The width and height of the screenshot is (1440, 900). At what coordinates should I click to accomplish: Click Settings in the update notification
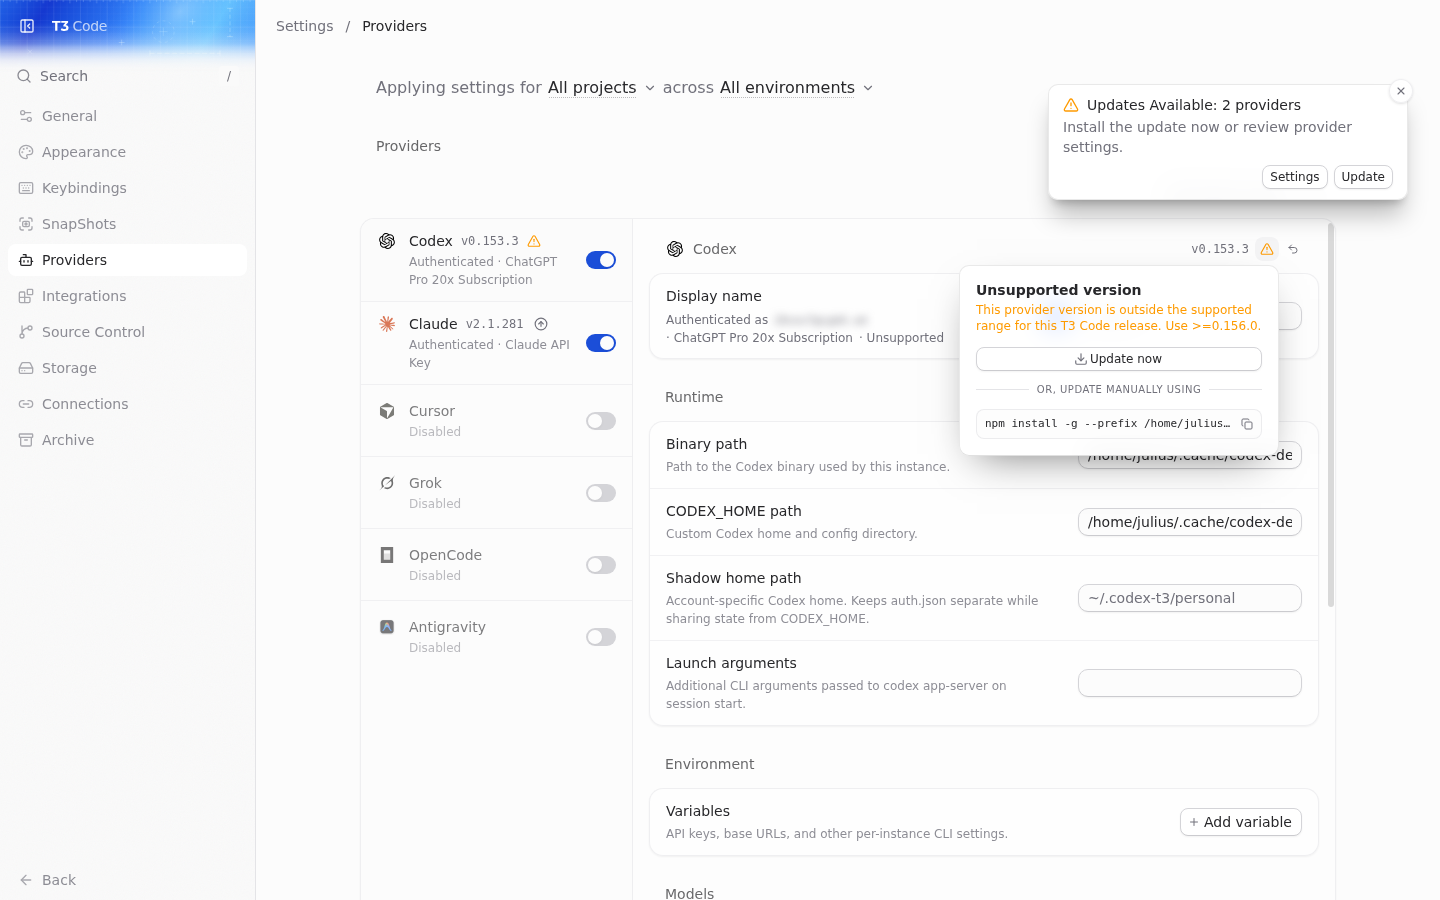1294,177
